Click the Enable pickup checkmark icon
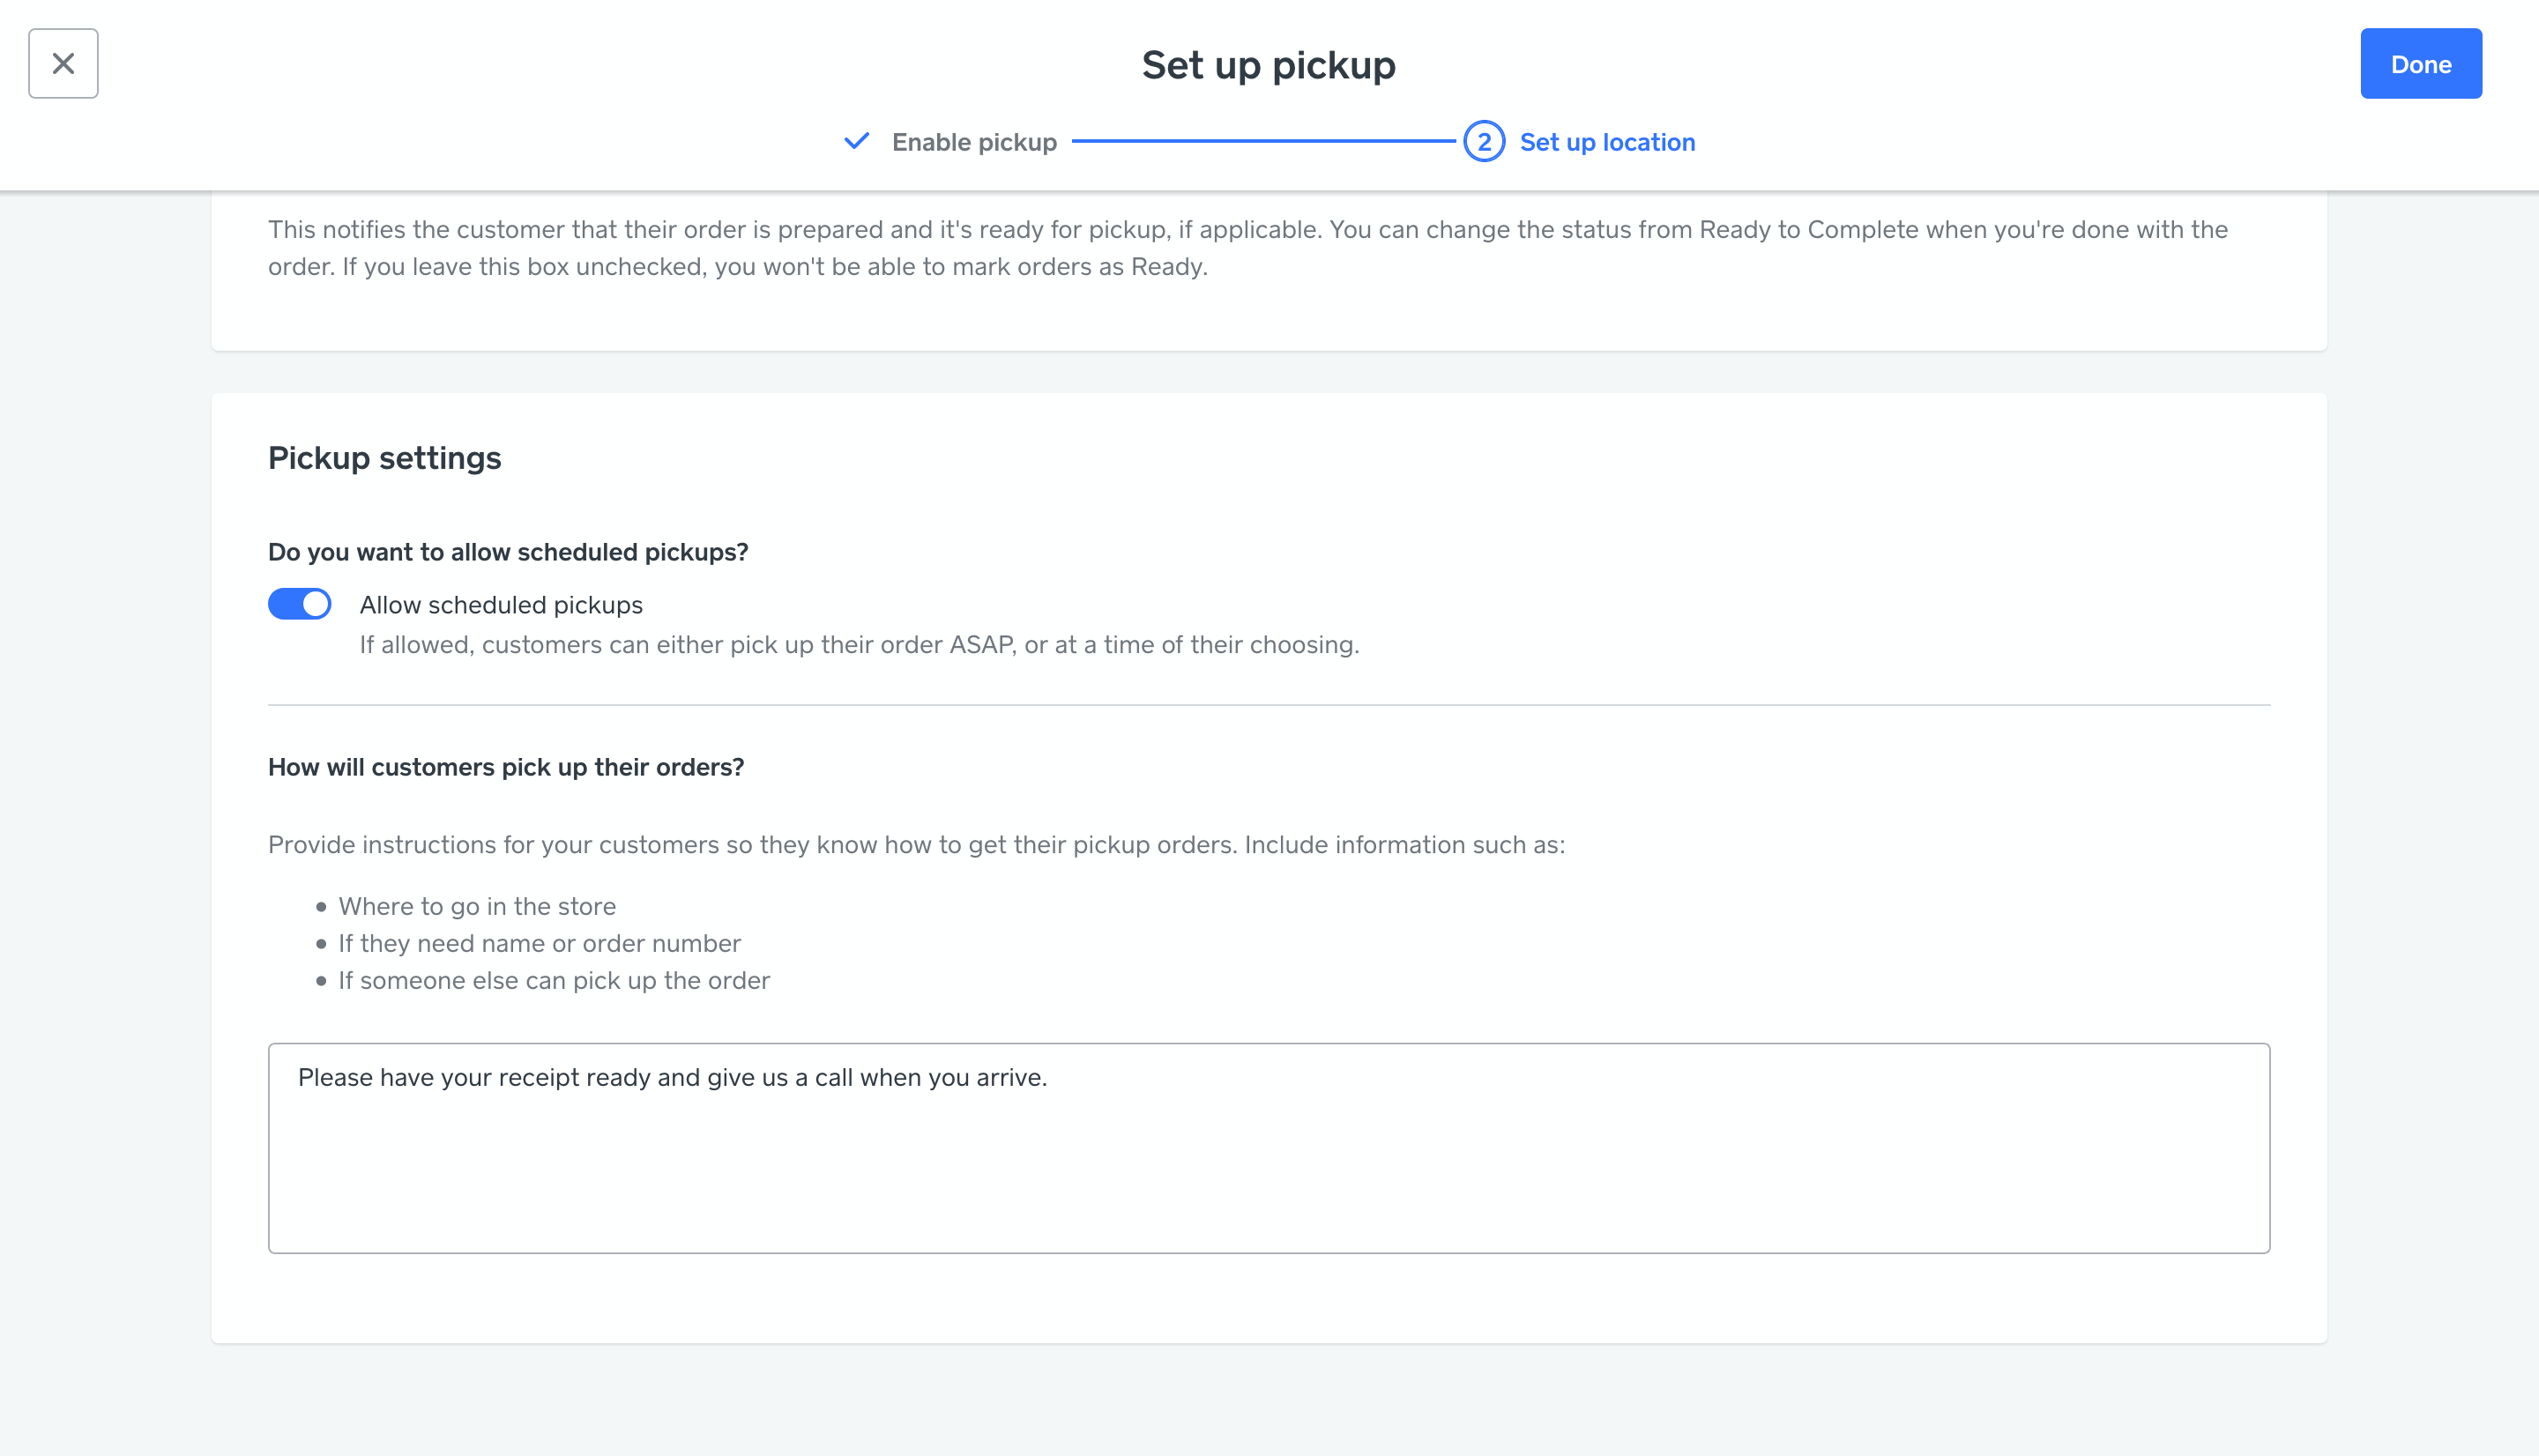The image size is (2539, 1456). (x=857, y=141)
